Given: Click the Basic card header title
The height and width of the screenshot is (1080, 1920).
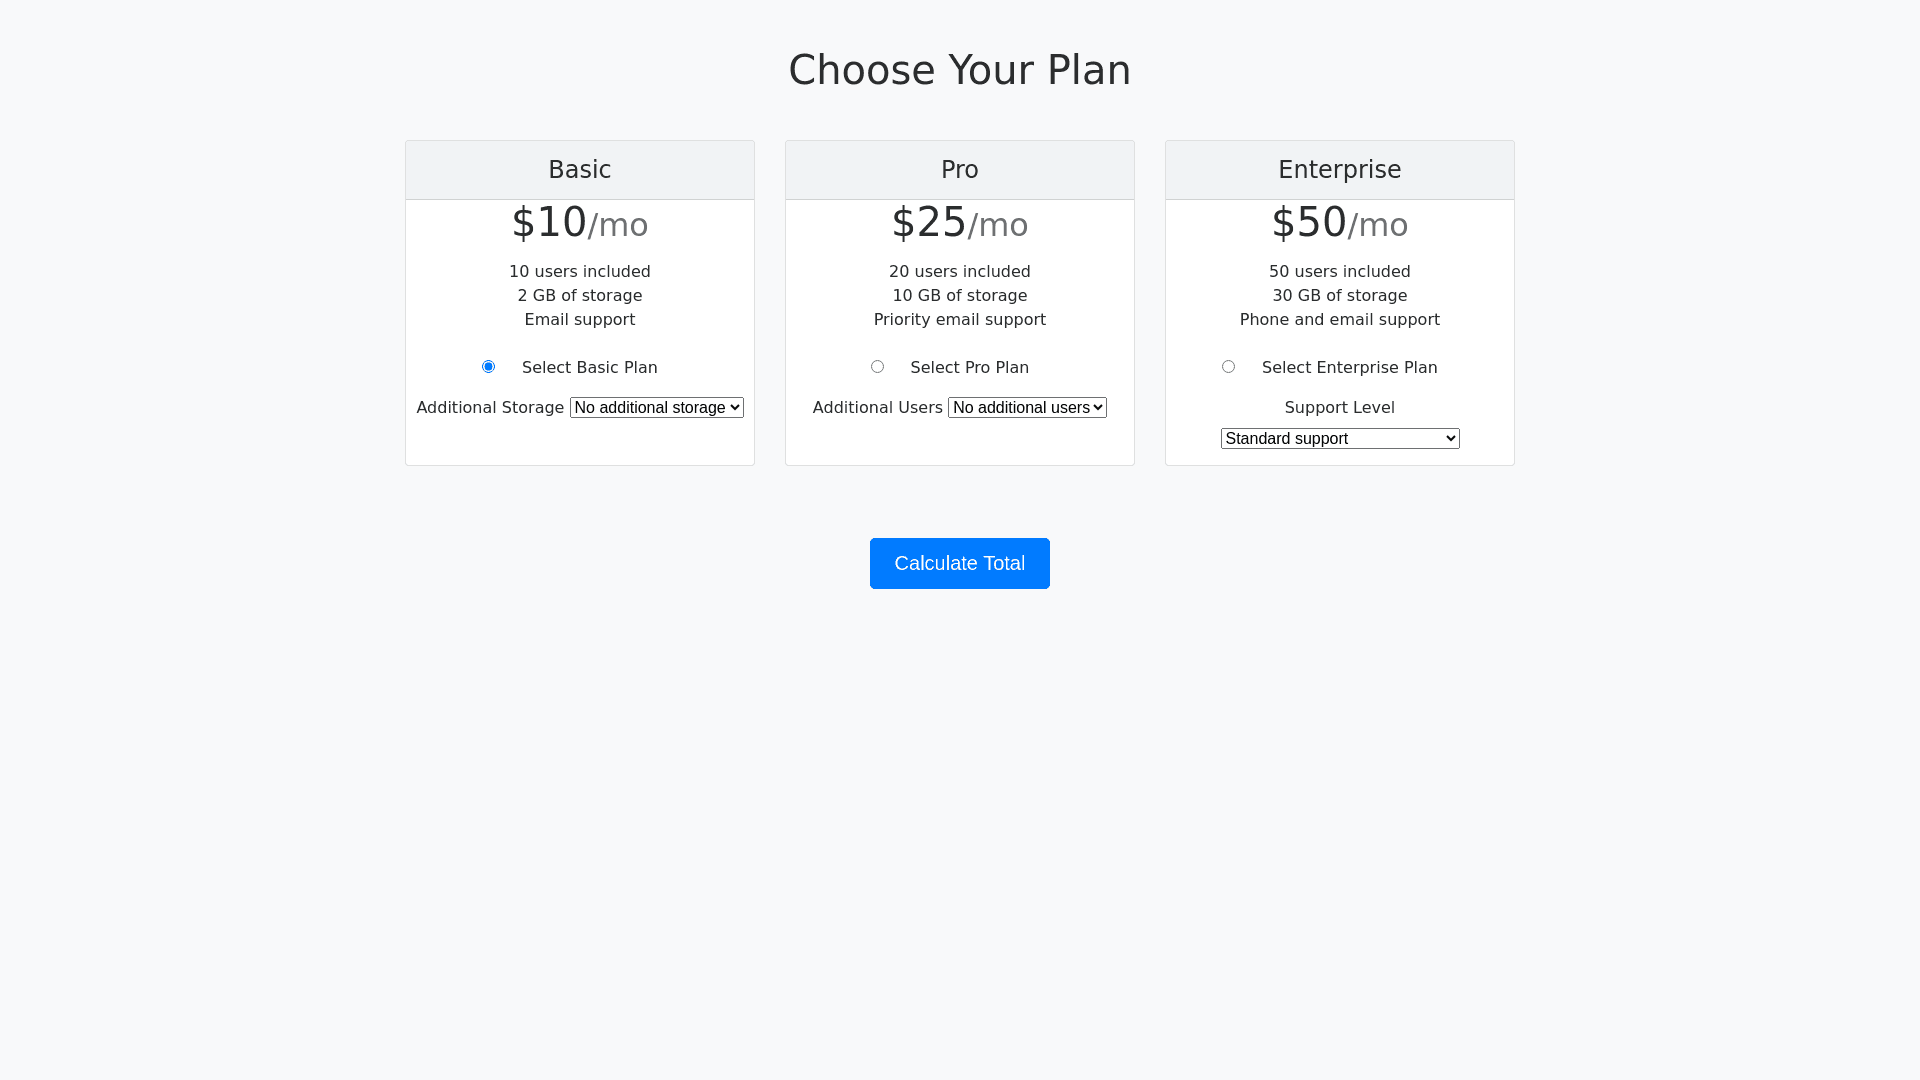Looking at the screenshot, I should 579,170.
